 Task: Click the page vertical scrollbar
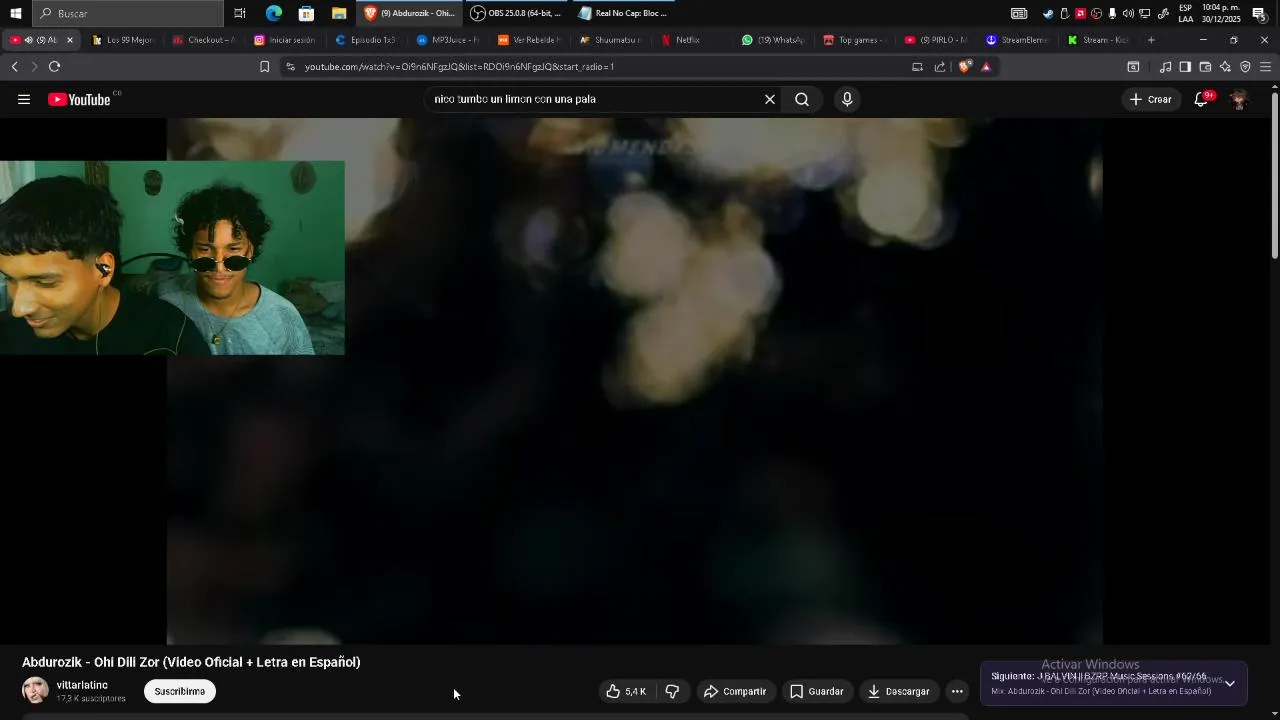coord(1275,175)
